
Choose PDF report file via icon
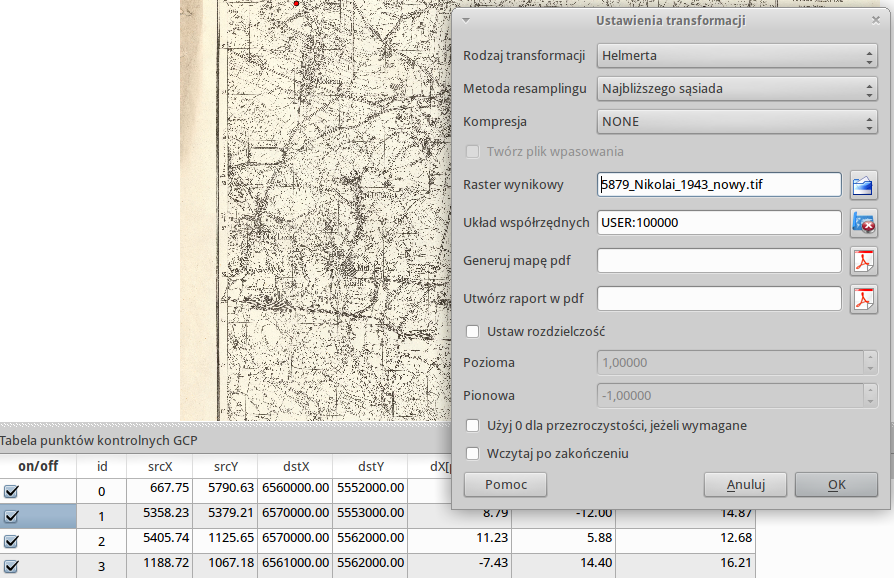863,299
